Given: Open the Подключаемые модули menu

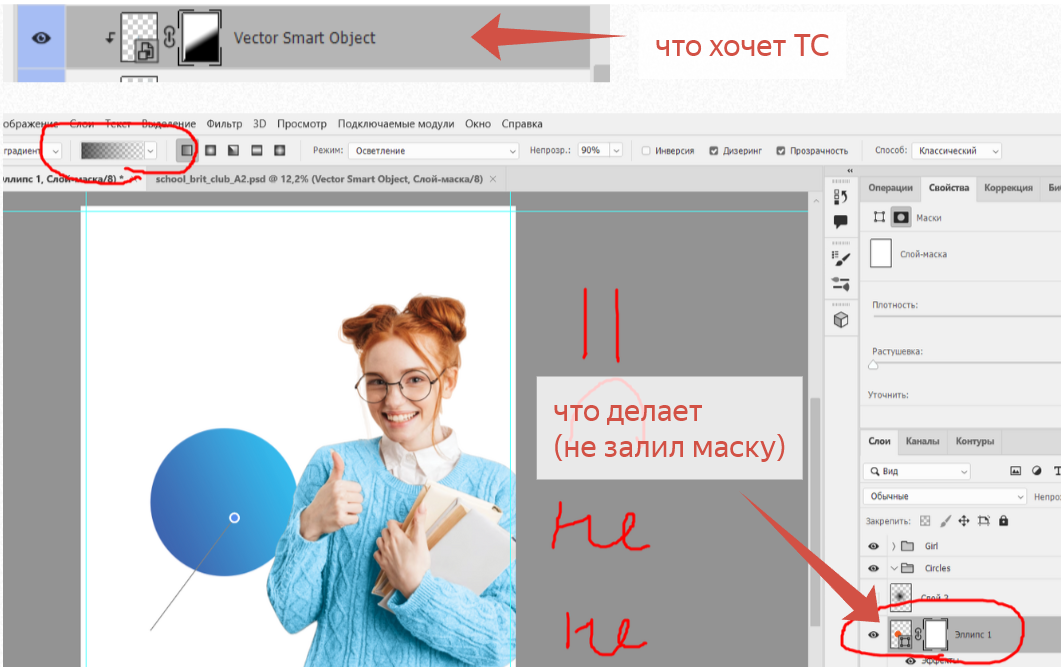Looking at the screenshot, I should [x=396, y=124].
